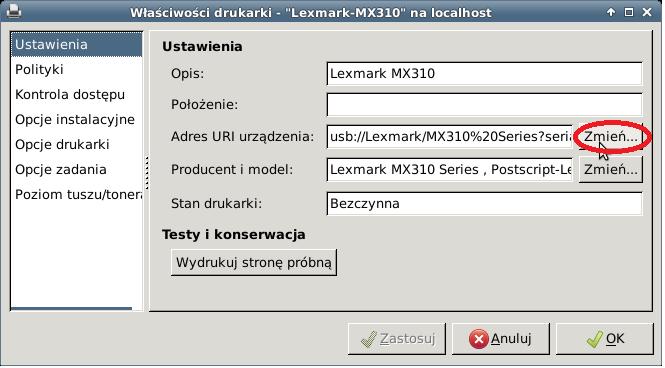Select the Ustawienia sidebar entry
The height and width of the screenshot is (368, 665).
[x=76, y=45]
